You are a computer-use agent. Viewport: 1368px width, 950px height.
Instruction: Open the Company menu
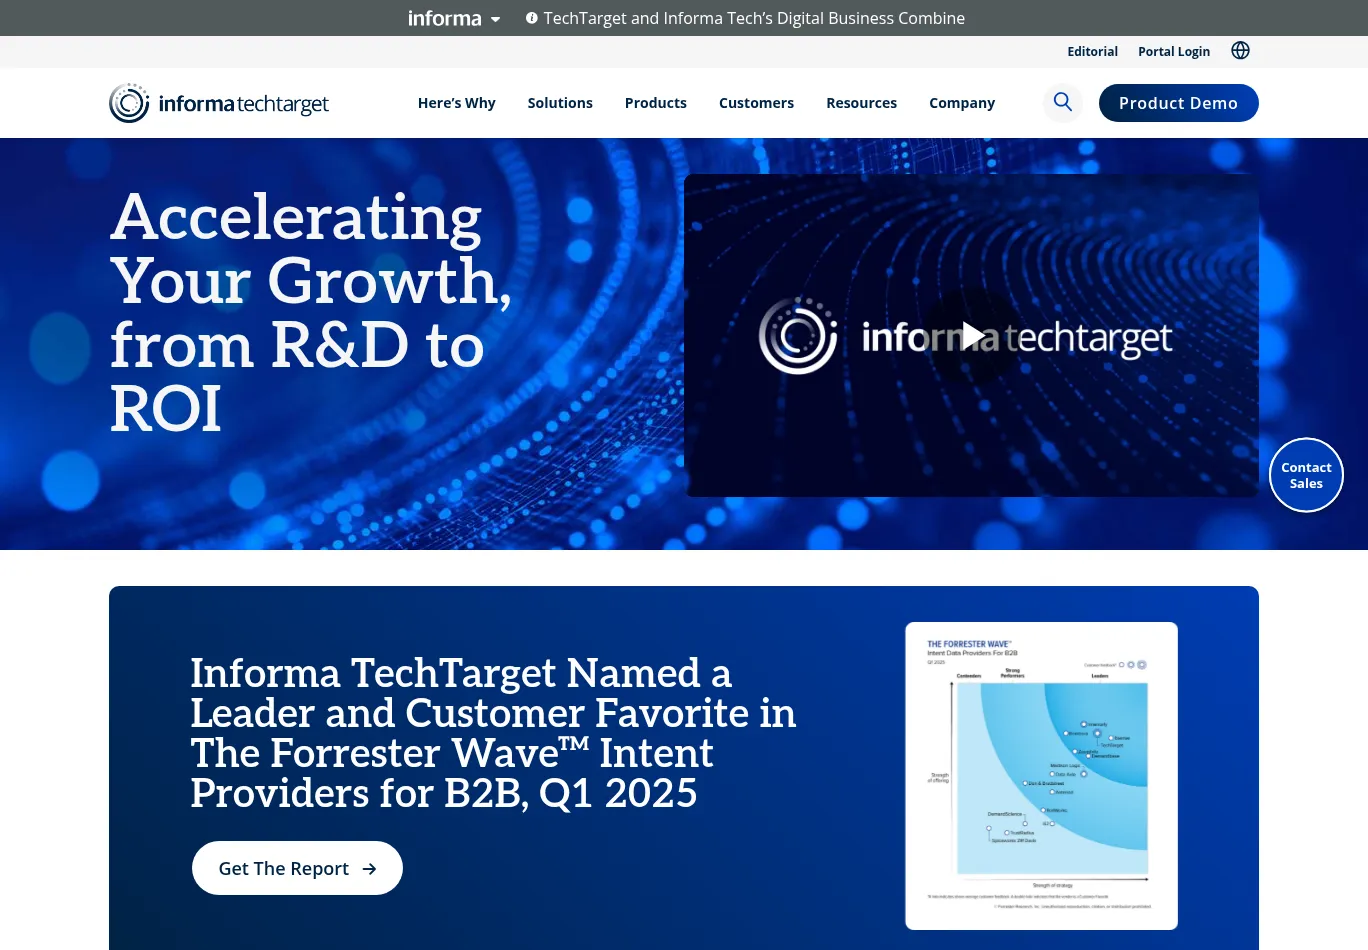(961, 103)
